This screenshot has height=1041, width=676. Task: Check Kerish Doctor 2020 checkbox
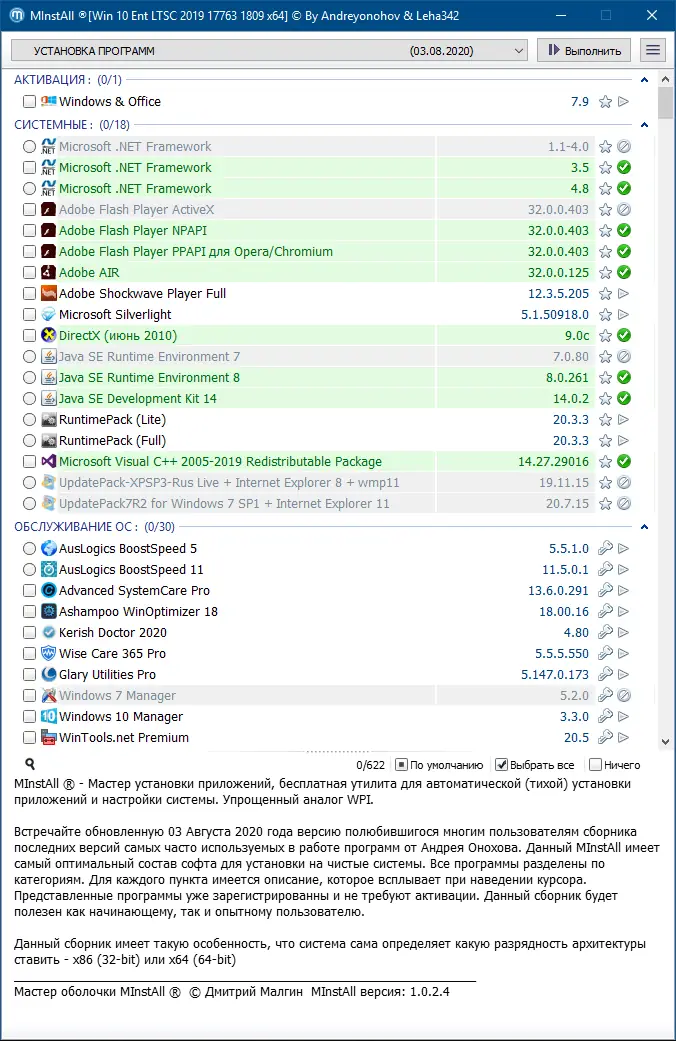pos(29,633)
